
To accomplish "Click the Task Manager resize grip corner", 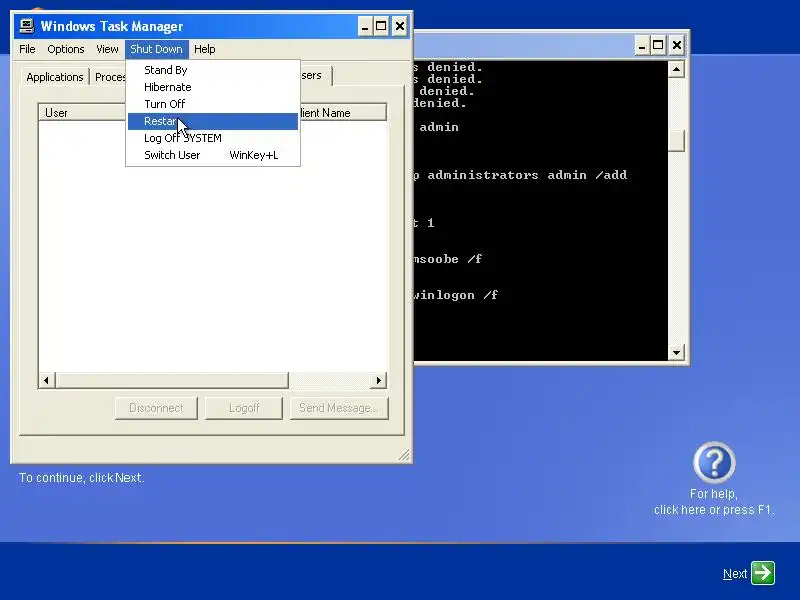I will [x=404, y=455].
